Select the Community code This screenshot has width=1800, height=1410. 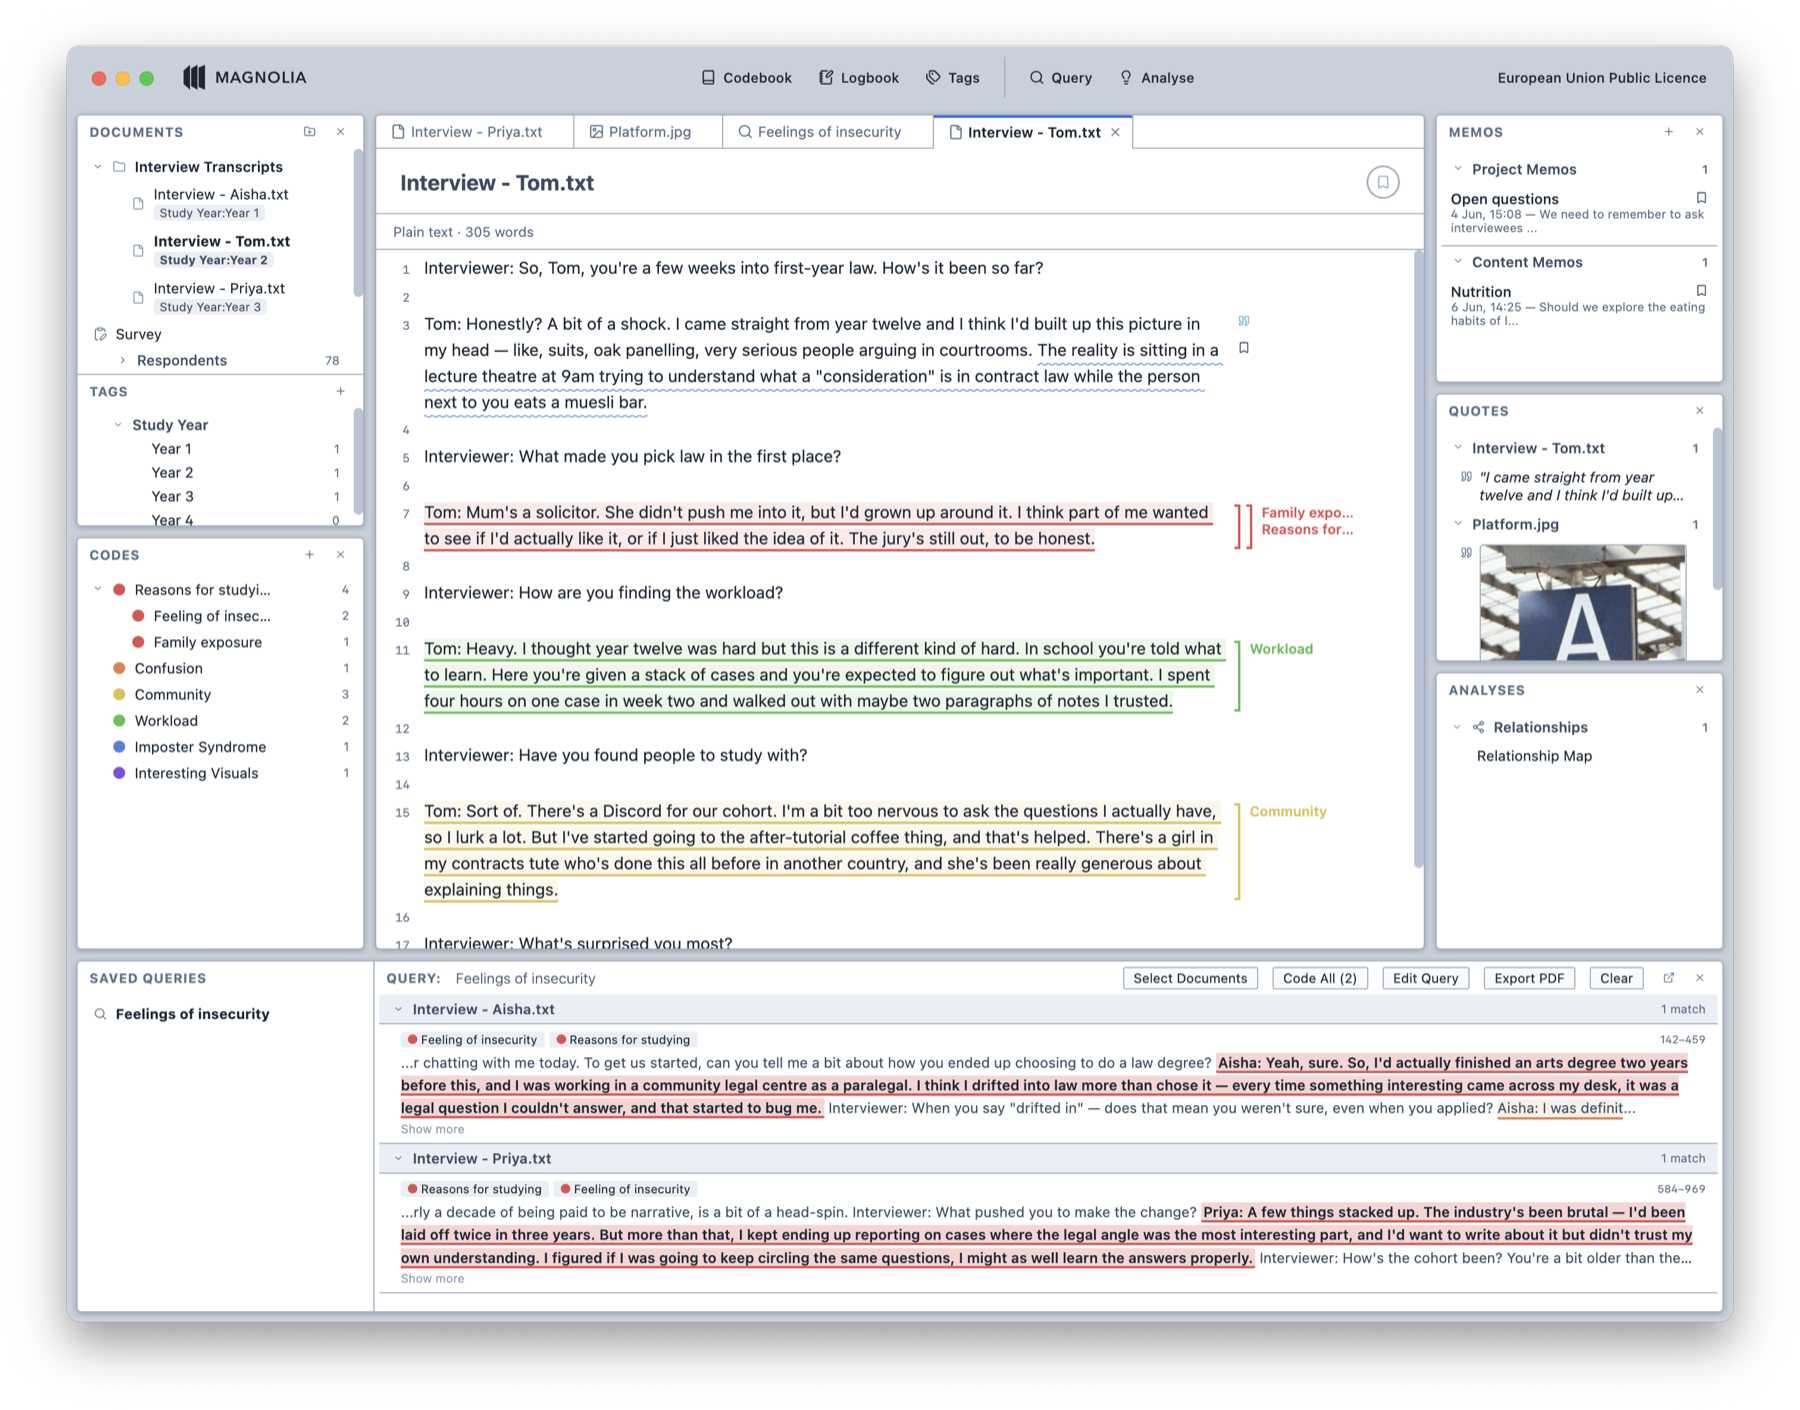tap(172, 695)
